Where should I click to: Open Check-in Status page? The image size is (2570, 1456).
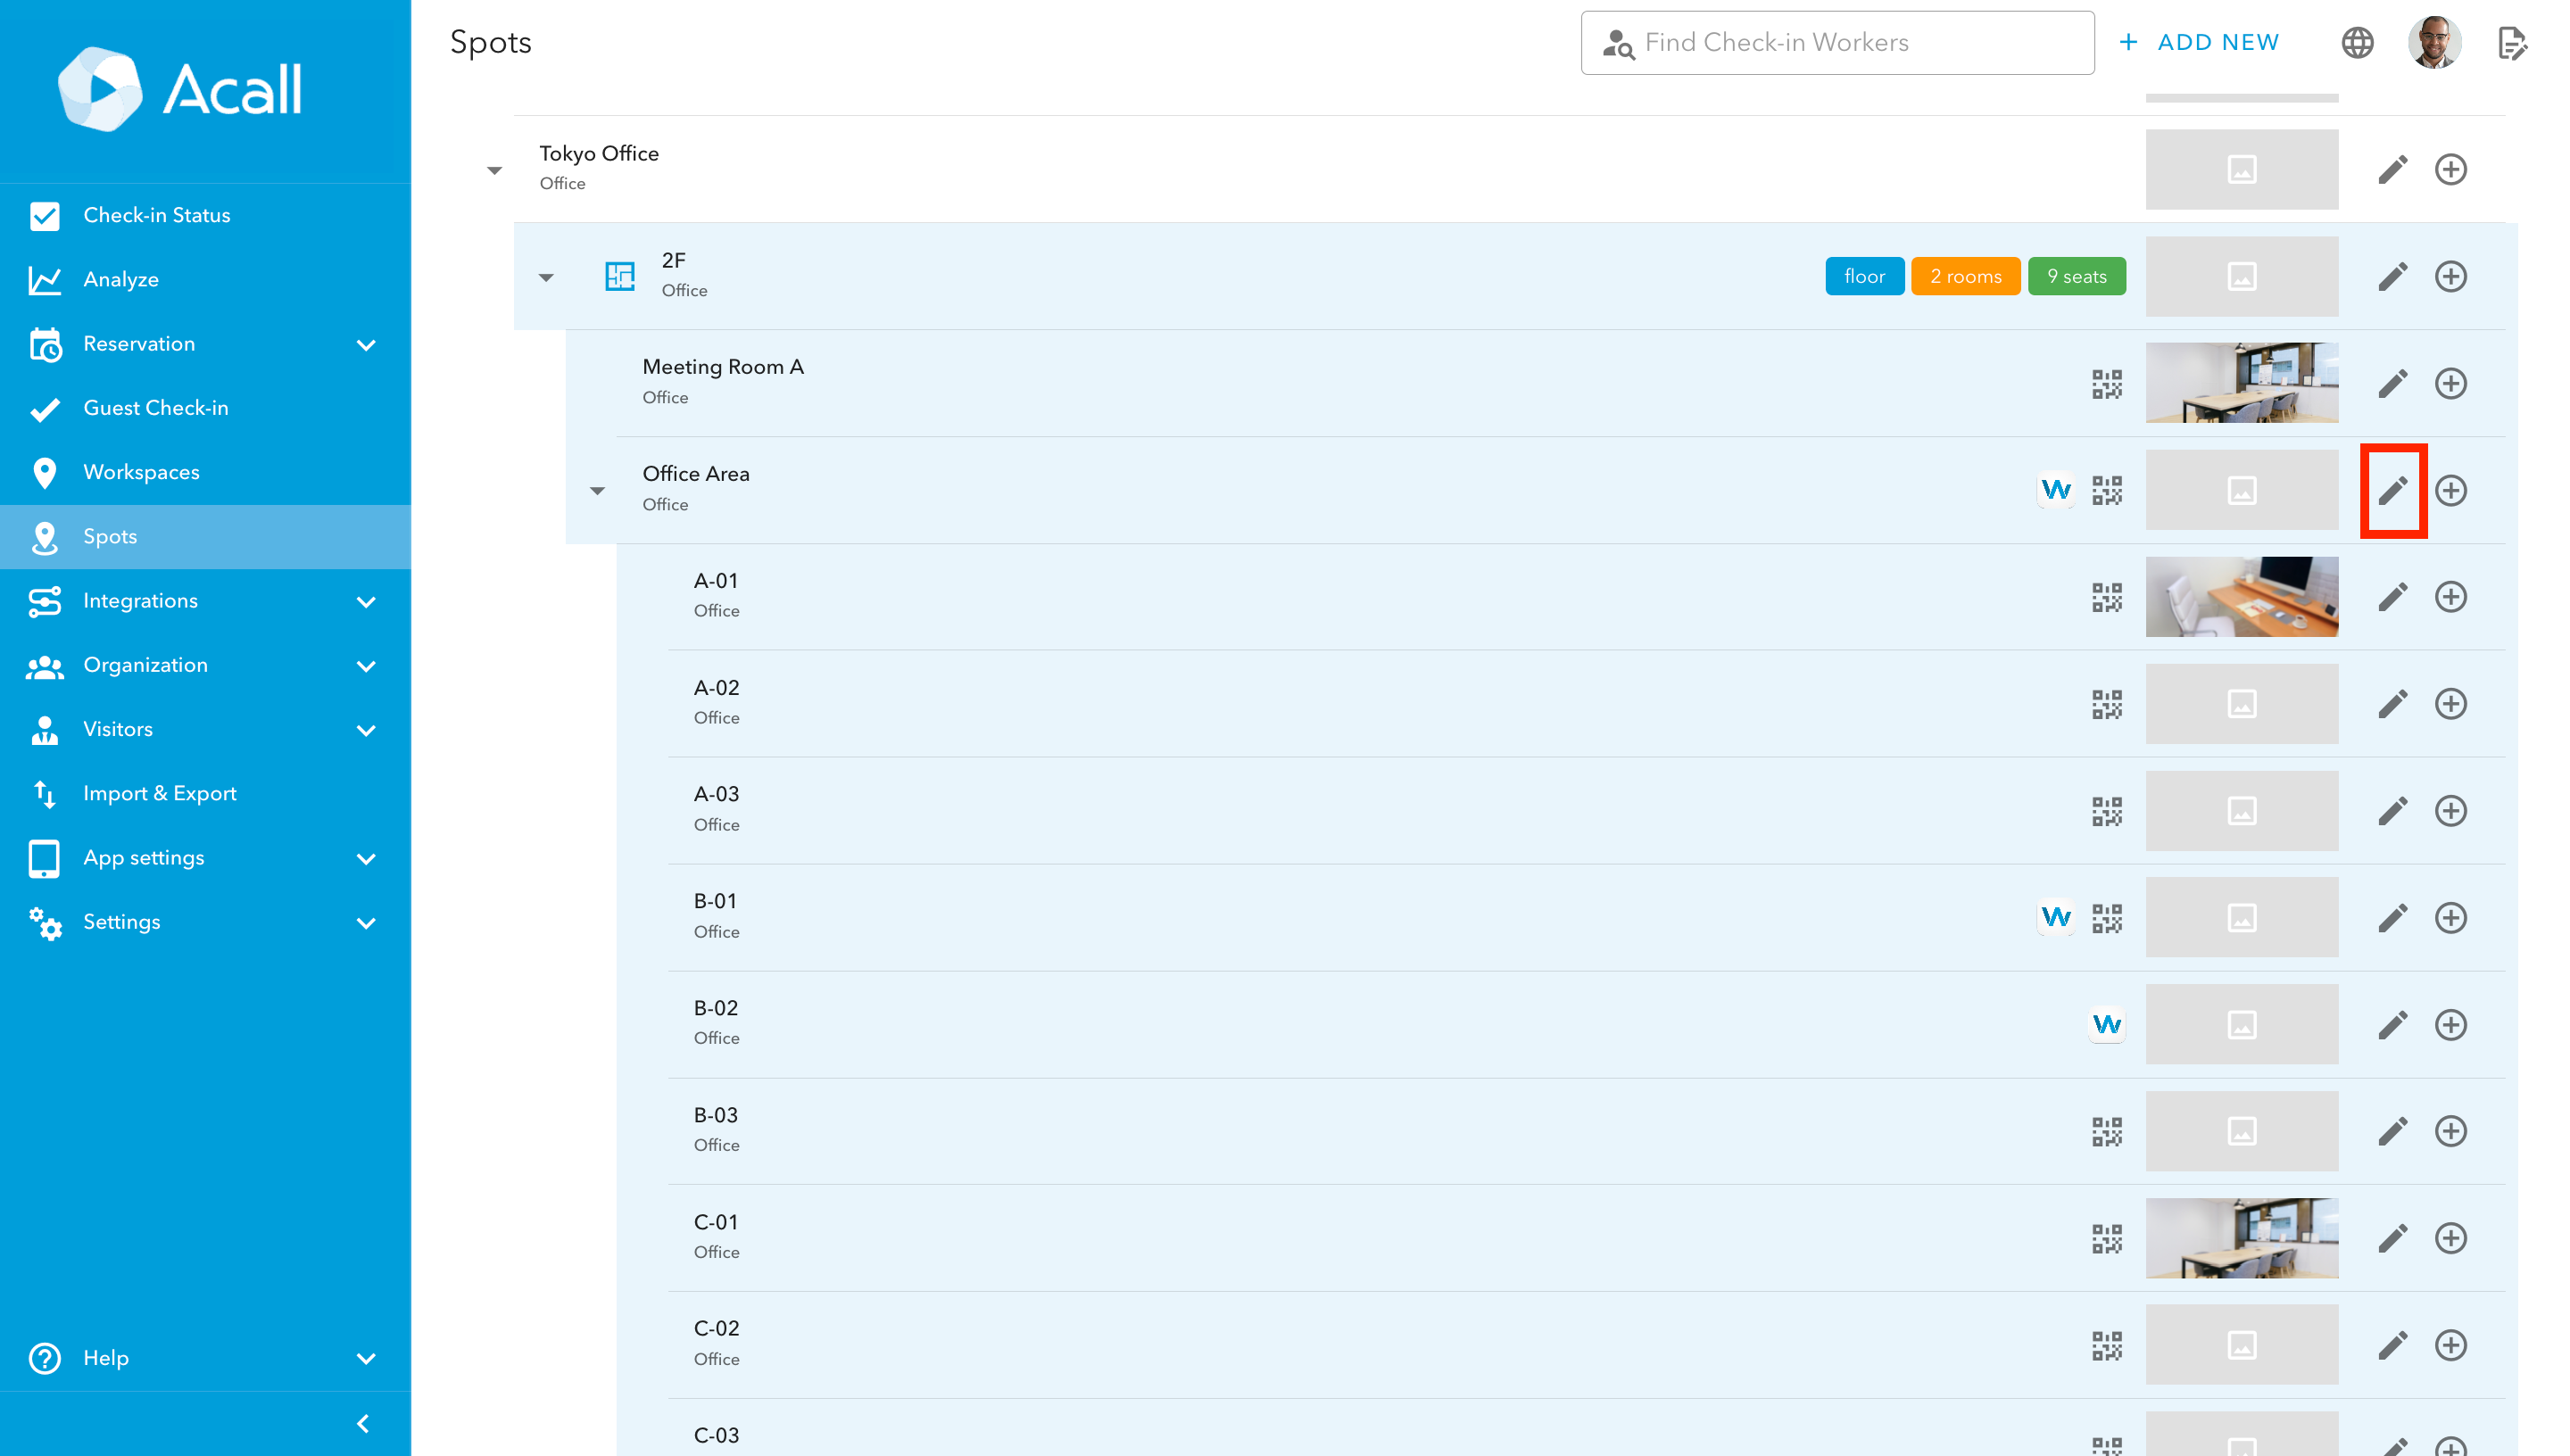tap(205, 215)
